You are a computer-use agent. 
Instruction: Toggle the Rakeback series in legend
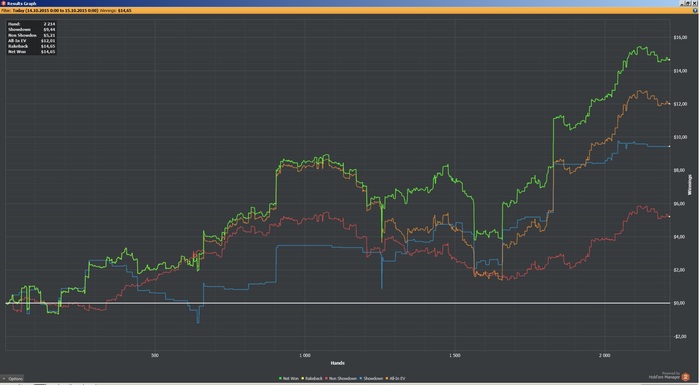(312, 379)
